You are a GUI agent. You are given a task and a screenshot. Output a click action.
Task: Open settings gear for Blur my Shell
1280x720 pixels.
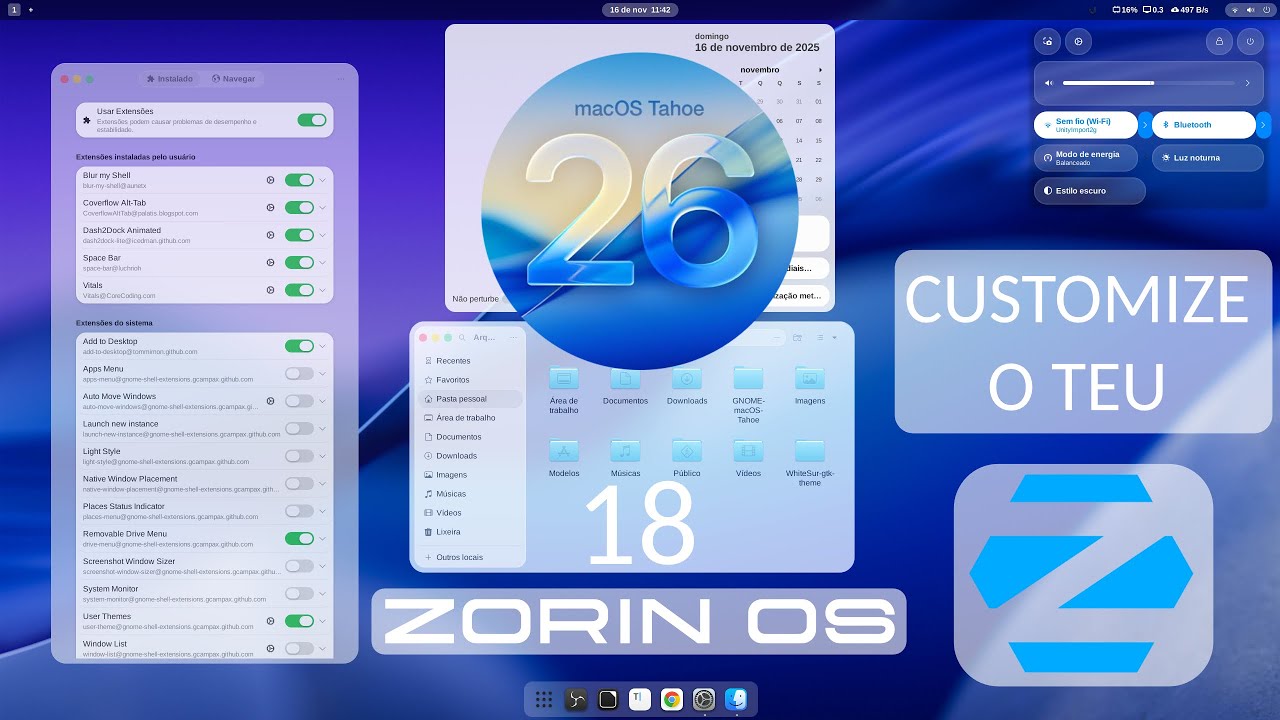tap(270, 180)
